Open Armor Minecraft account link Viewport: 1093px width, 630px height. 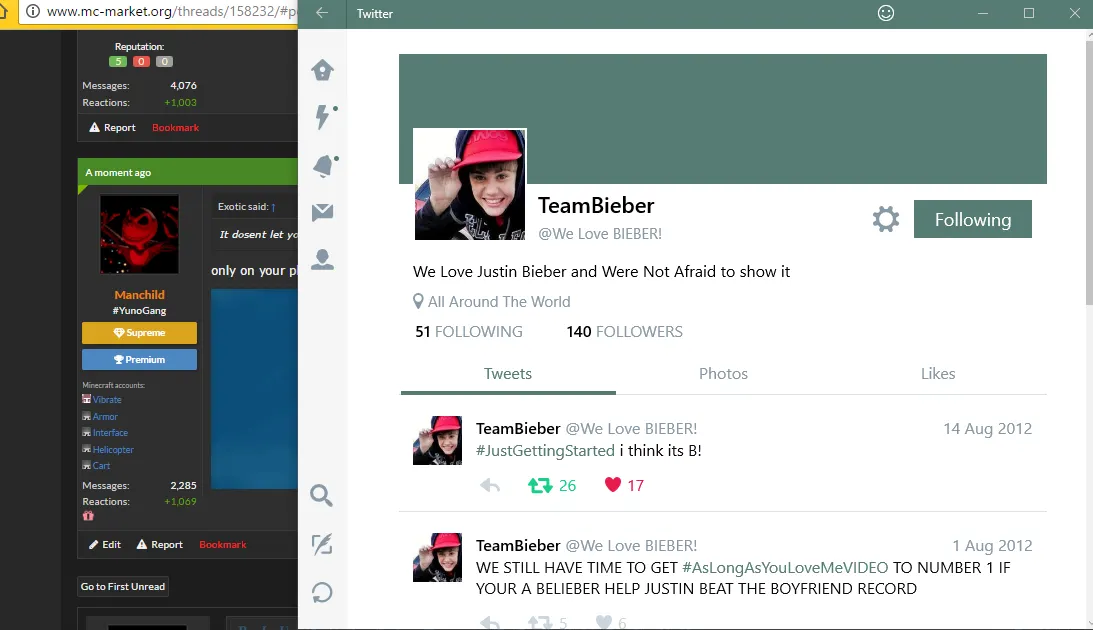coord(105,417)
